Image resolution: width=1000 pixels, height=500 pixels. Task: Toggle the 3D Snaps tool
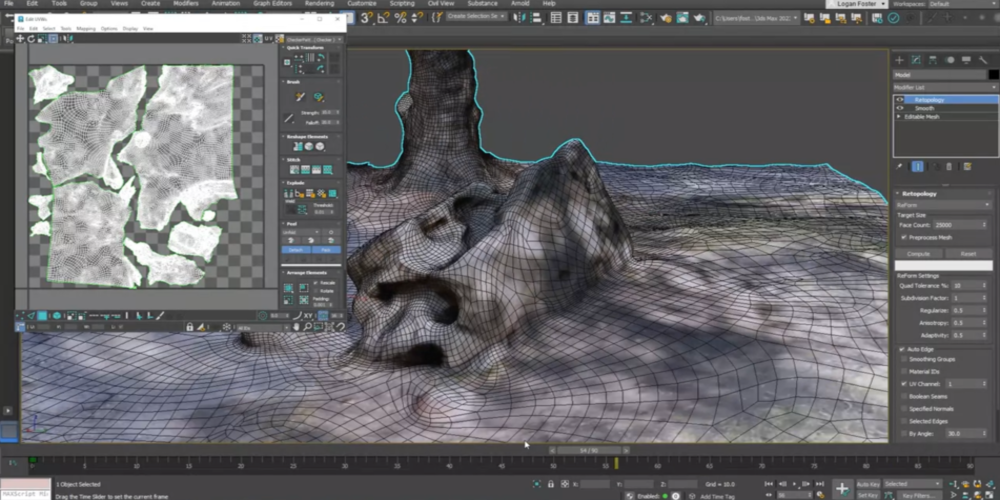click(367, 18)
